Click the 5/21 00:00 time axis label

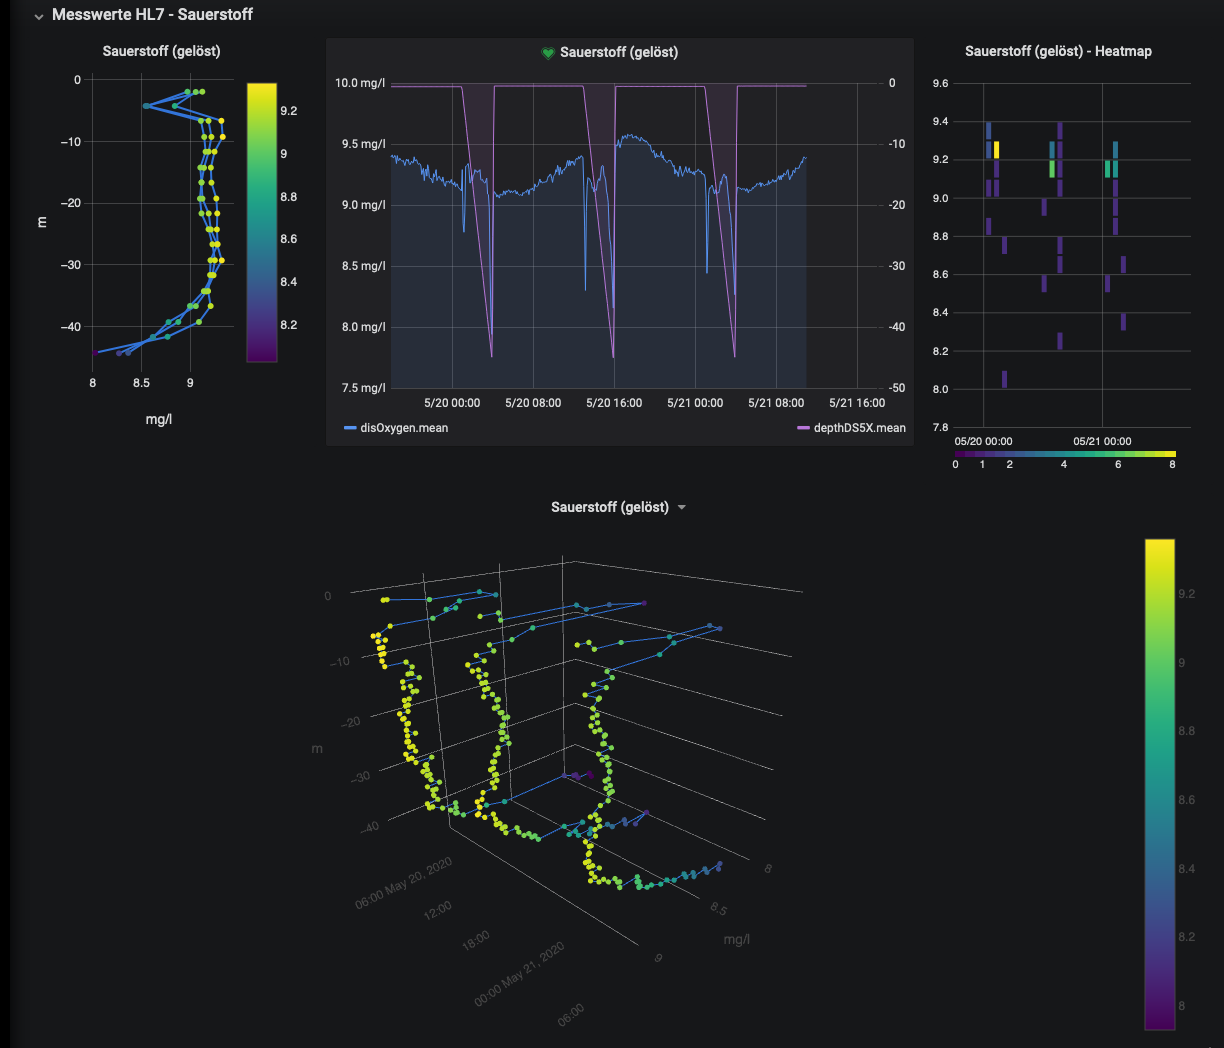tap(695, 403)
